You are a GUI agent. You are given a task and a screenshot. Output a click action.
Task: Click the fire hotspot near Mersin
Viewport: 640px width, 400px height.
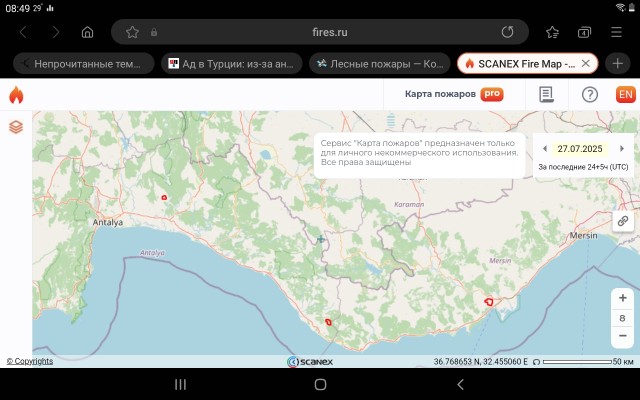point(489,300)
